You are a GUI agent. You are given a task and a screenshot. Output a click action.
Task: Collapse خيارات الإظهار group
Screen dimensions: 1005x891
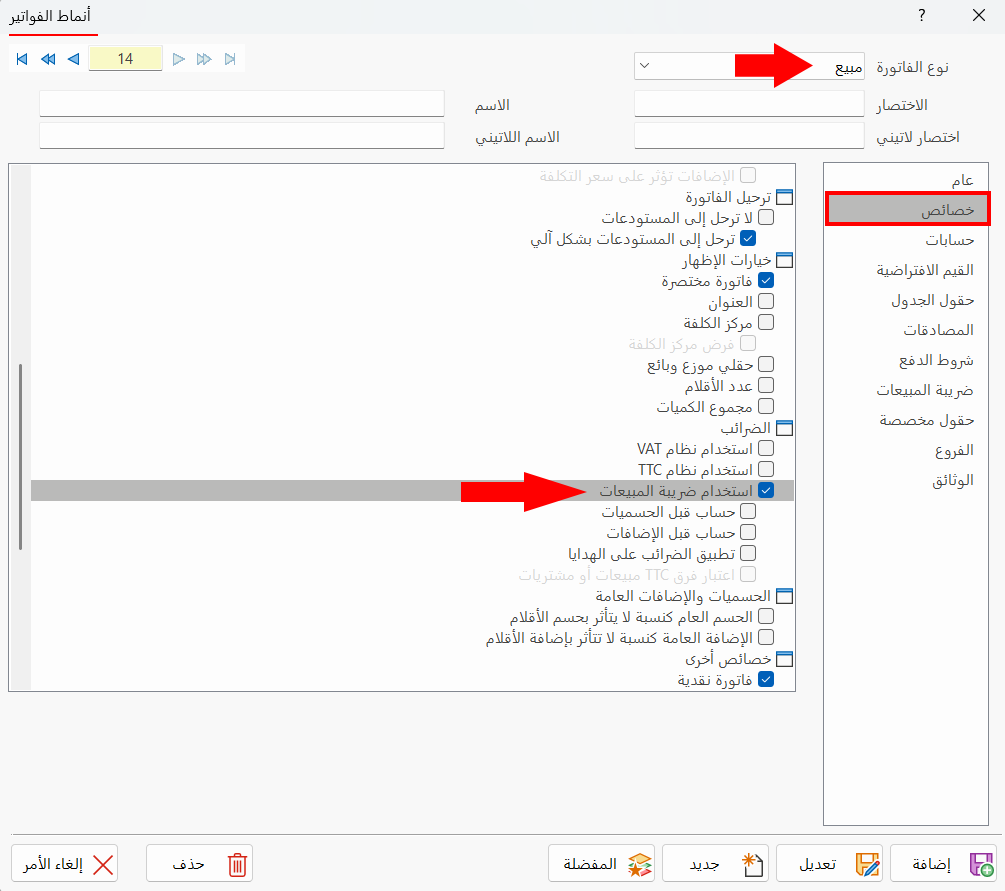click(784, 260)
